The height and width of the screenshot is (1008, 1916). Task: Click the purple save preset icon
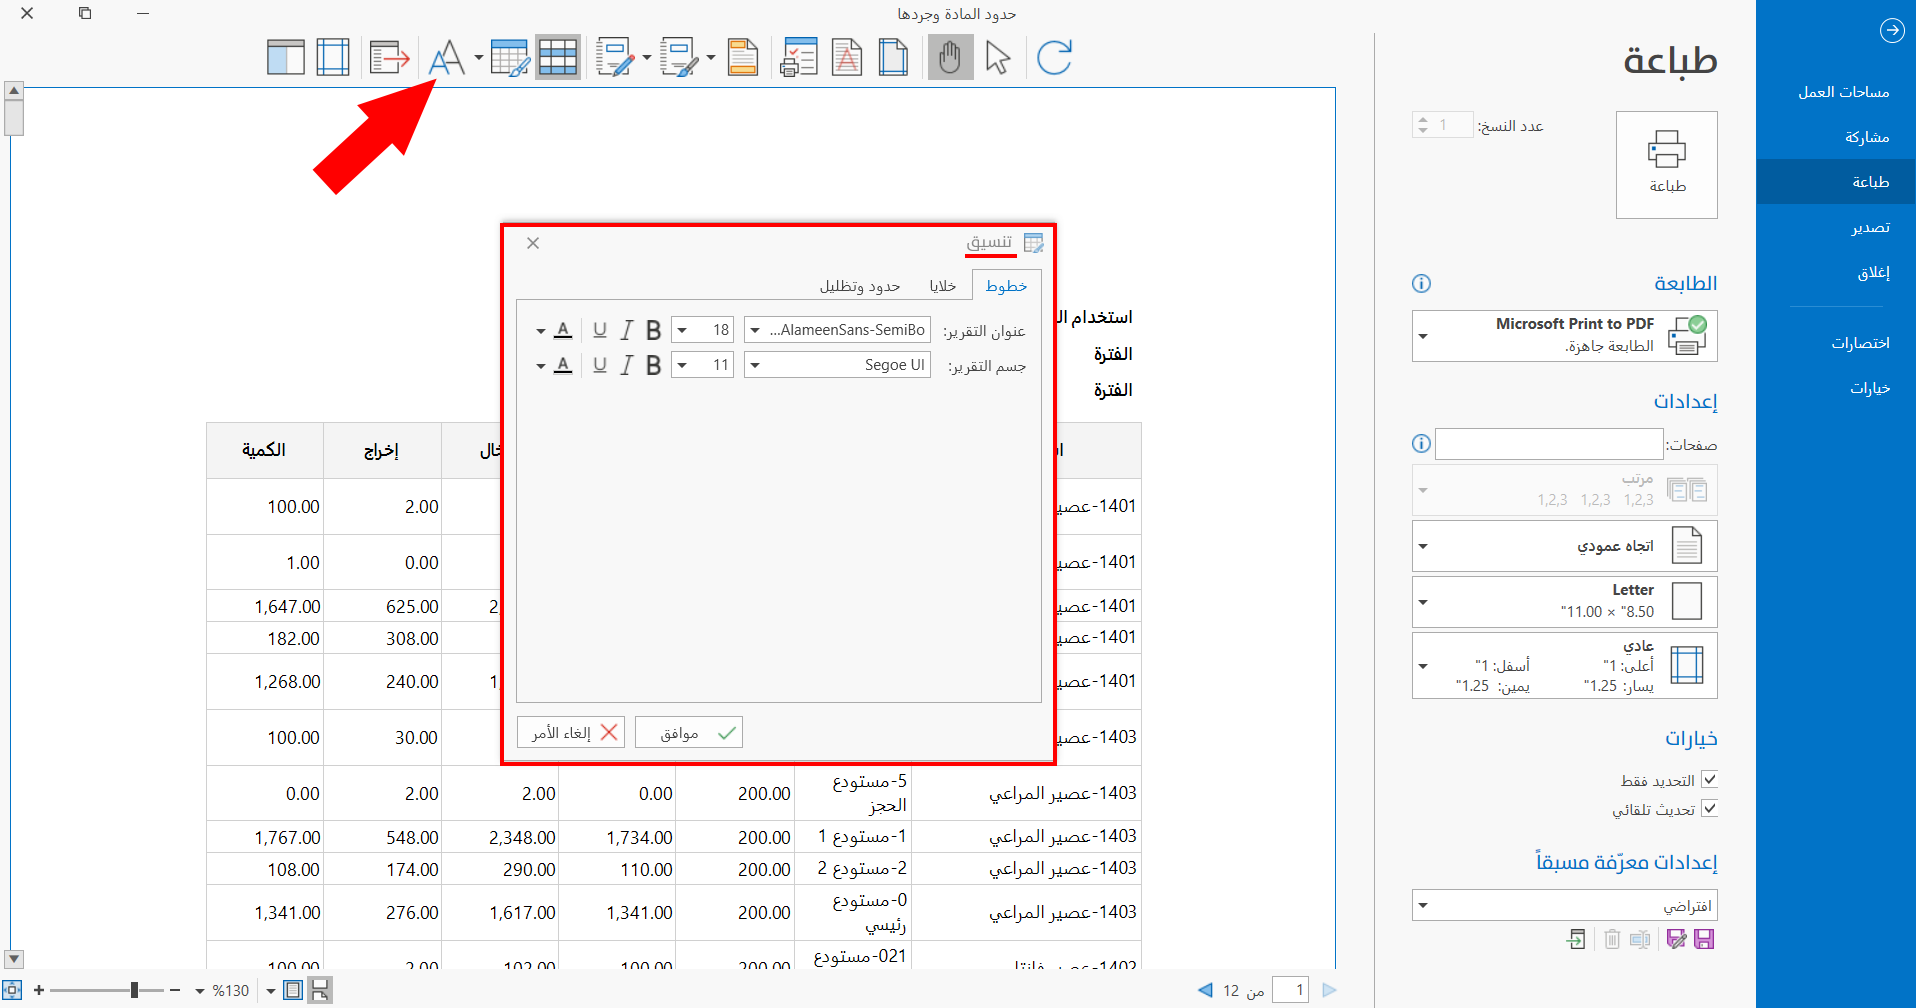pos(1705,939)
